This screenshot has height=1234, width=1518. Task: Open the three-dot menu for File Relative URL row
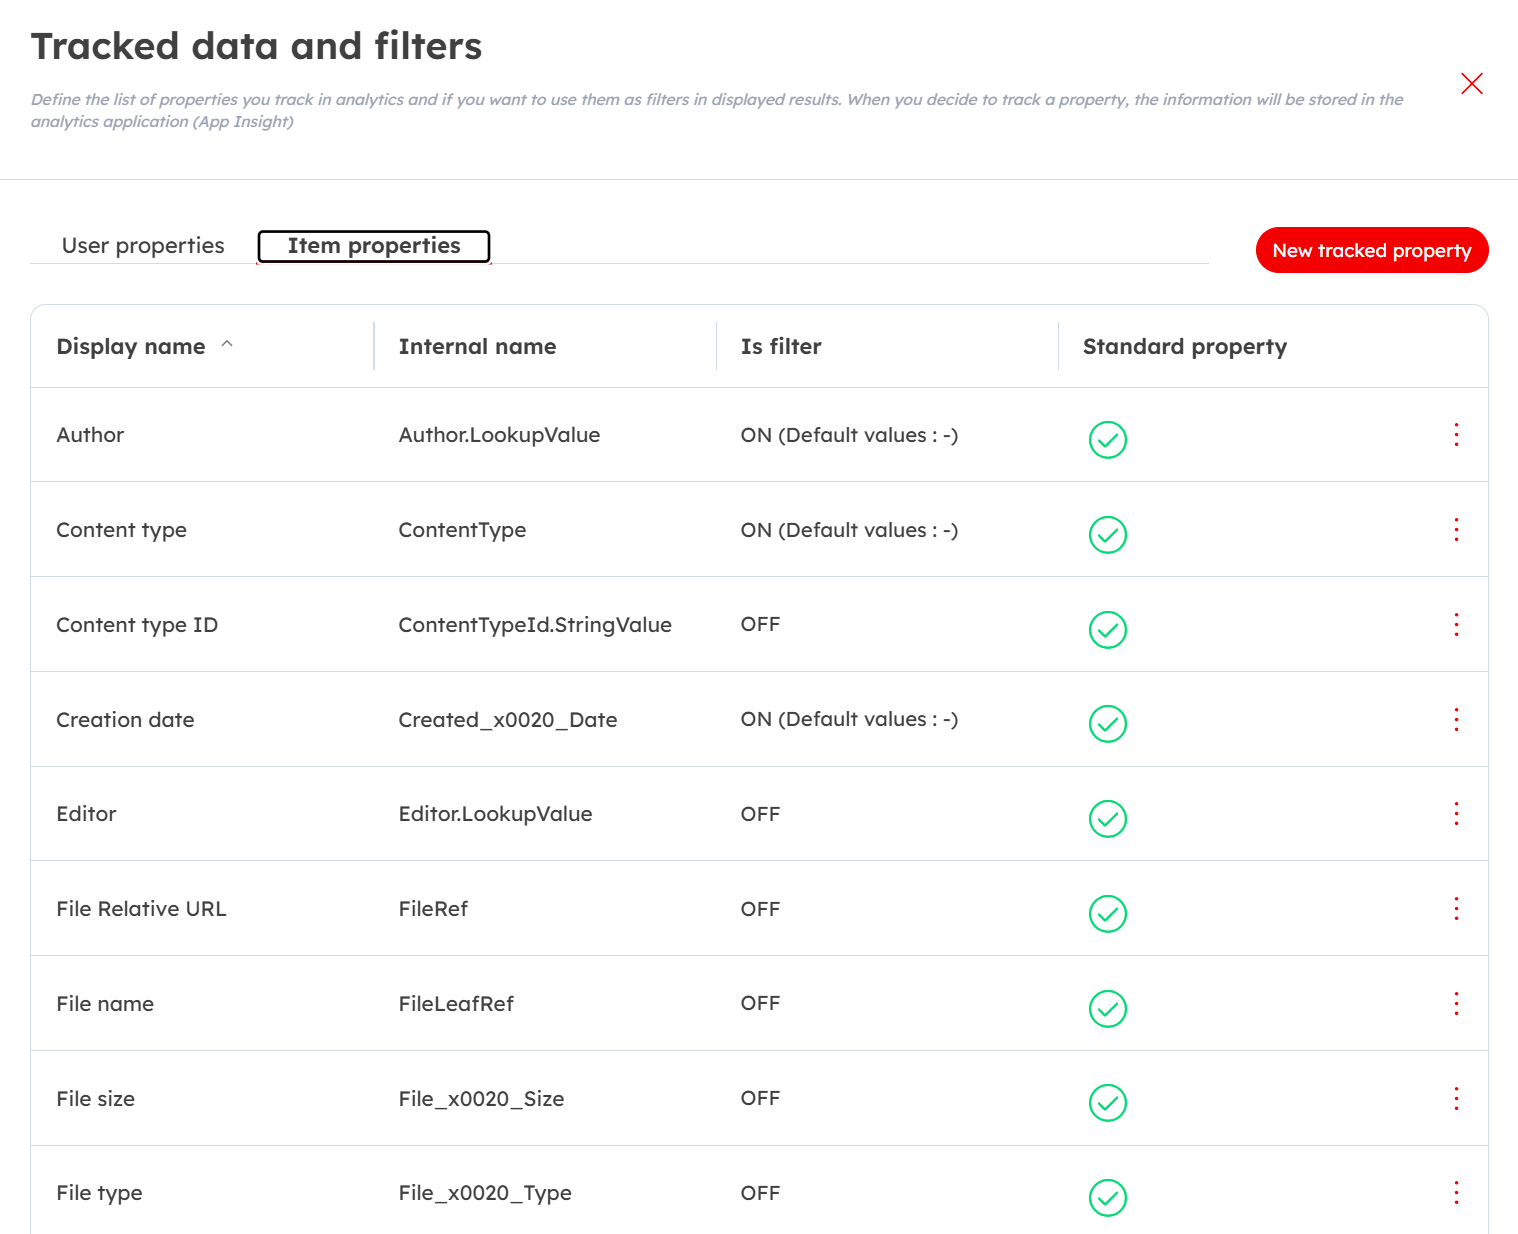click(x=1456, y=909)
